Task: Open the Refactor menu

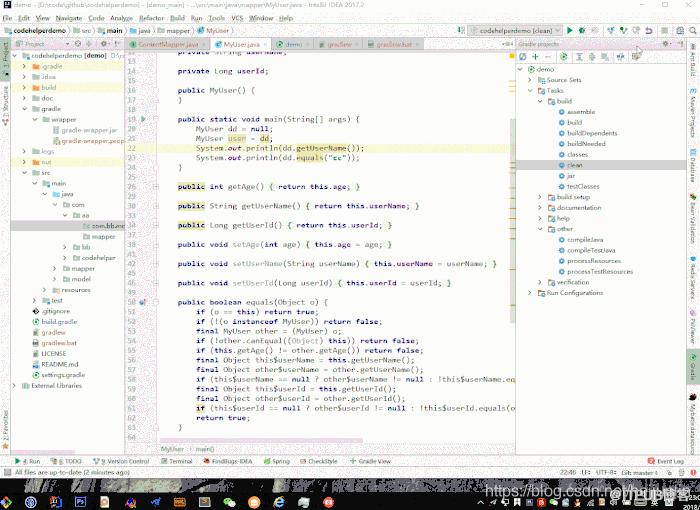Action: click(x=151, y=18)
